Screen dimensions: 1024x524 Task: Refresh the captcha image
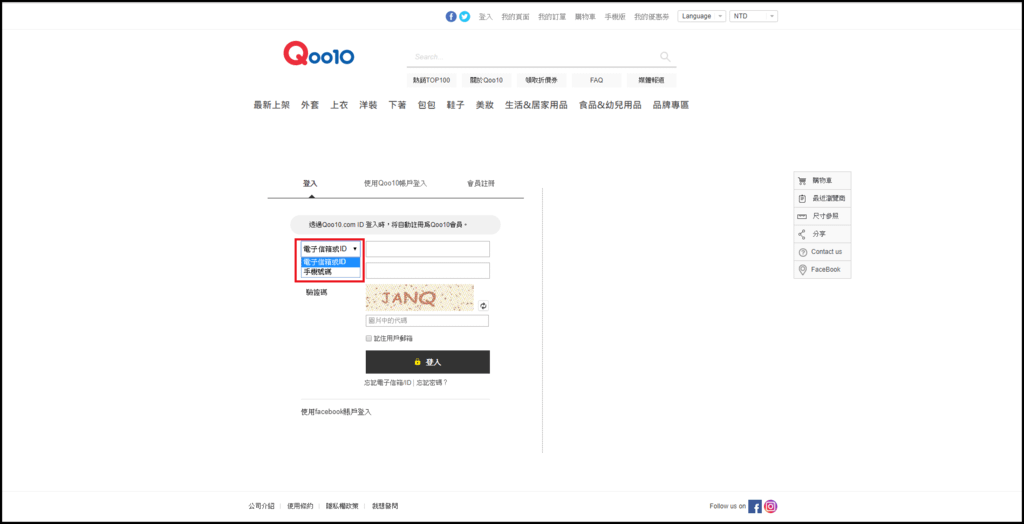(483, 305)
